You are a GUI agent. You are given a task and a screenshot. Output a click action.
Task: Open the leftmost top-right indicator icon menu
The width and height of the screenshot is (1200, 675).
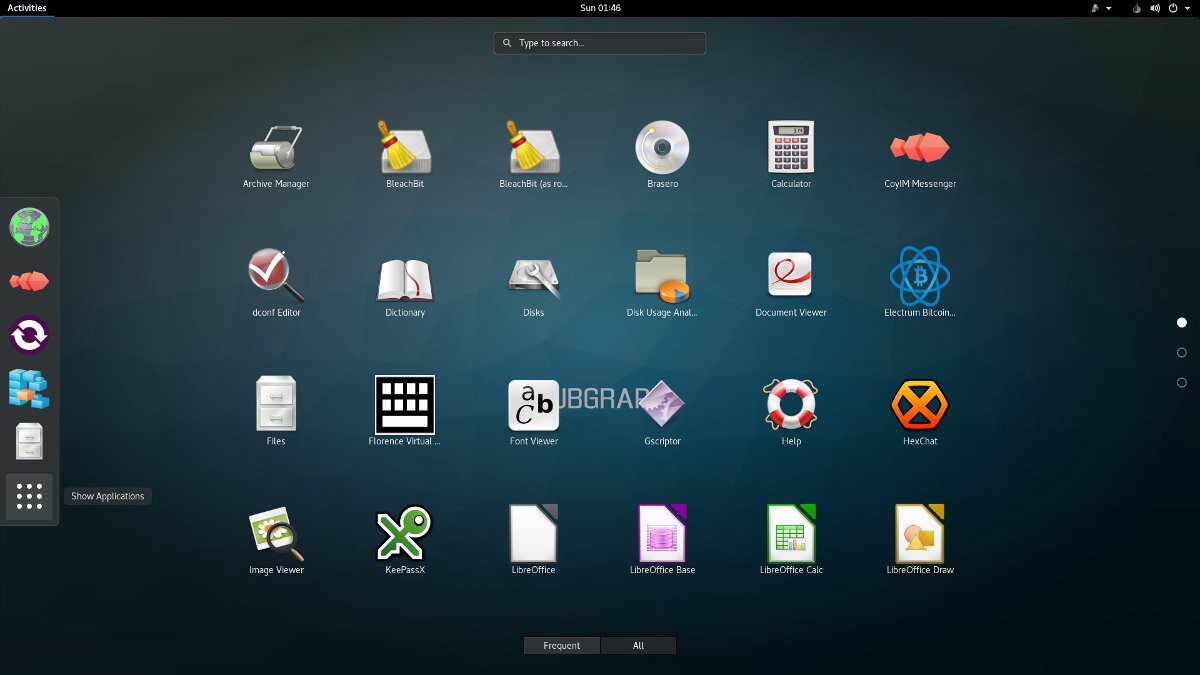(1096, 8)
